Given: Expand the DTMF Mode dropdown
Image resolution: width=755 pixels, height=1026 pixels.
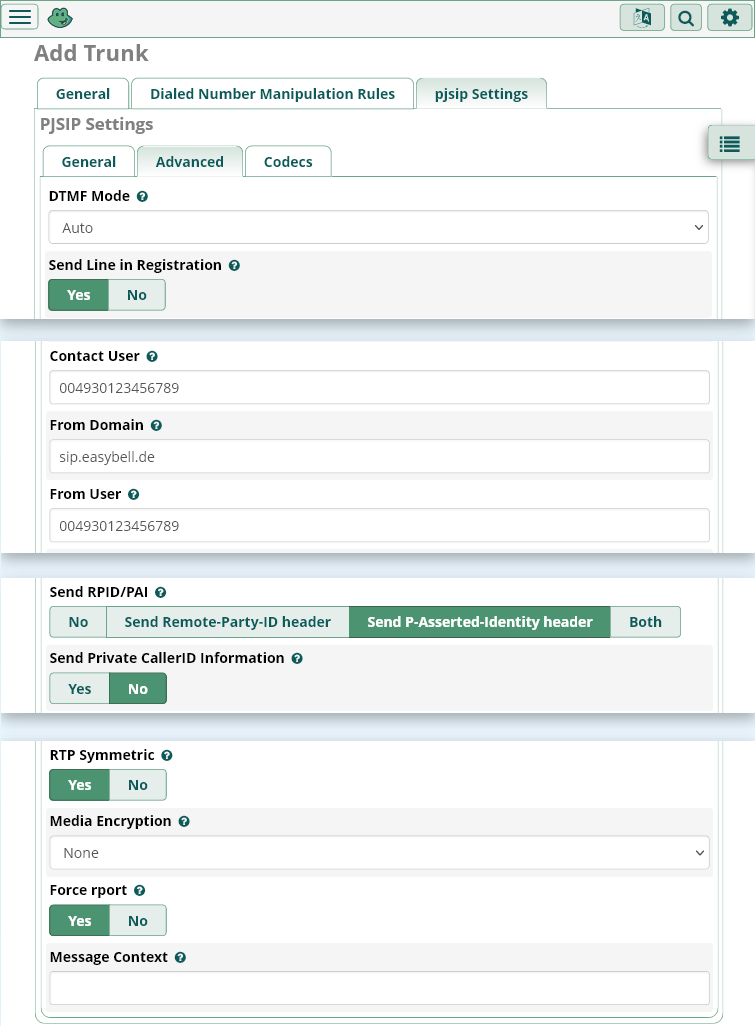Looking at the screenshot, I should (x=378, y=228).
